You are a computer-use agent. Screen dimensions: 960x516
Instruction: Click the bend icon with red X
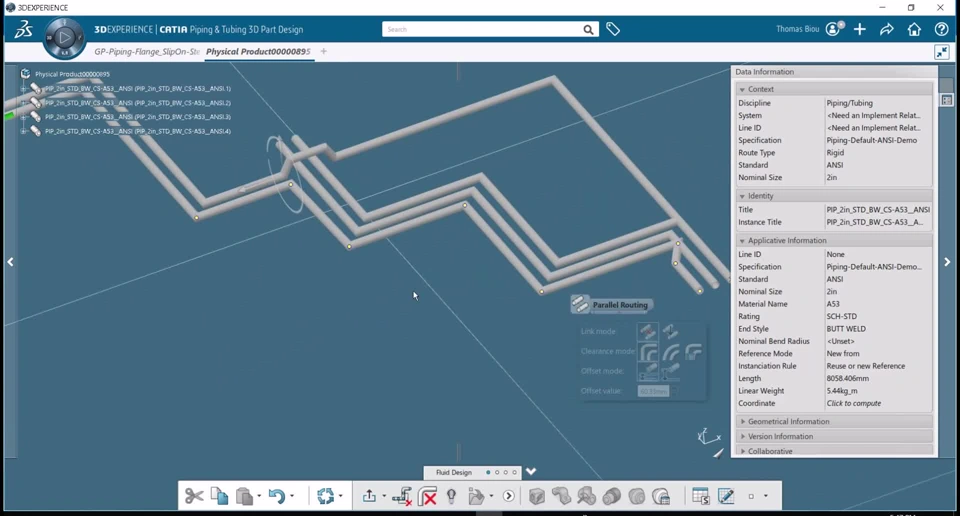click(x=427, y=496)
